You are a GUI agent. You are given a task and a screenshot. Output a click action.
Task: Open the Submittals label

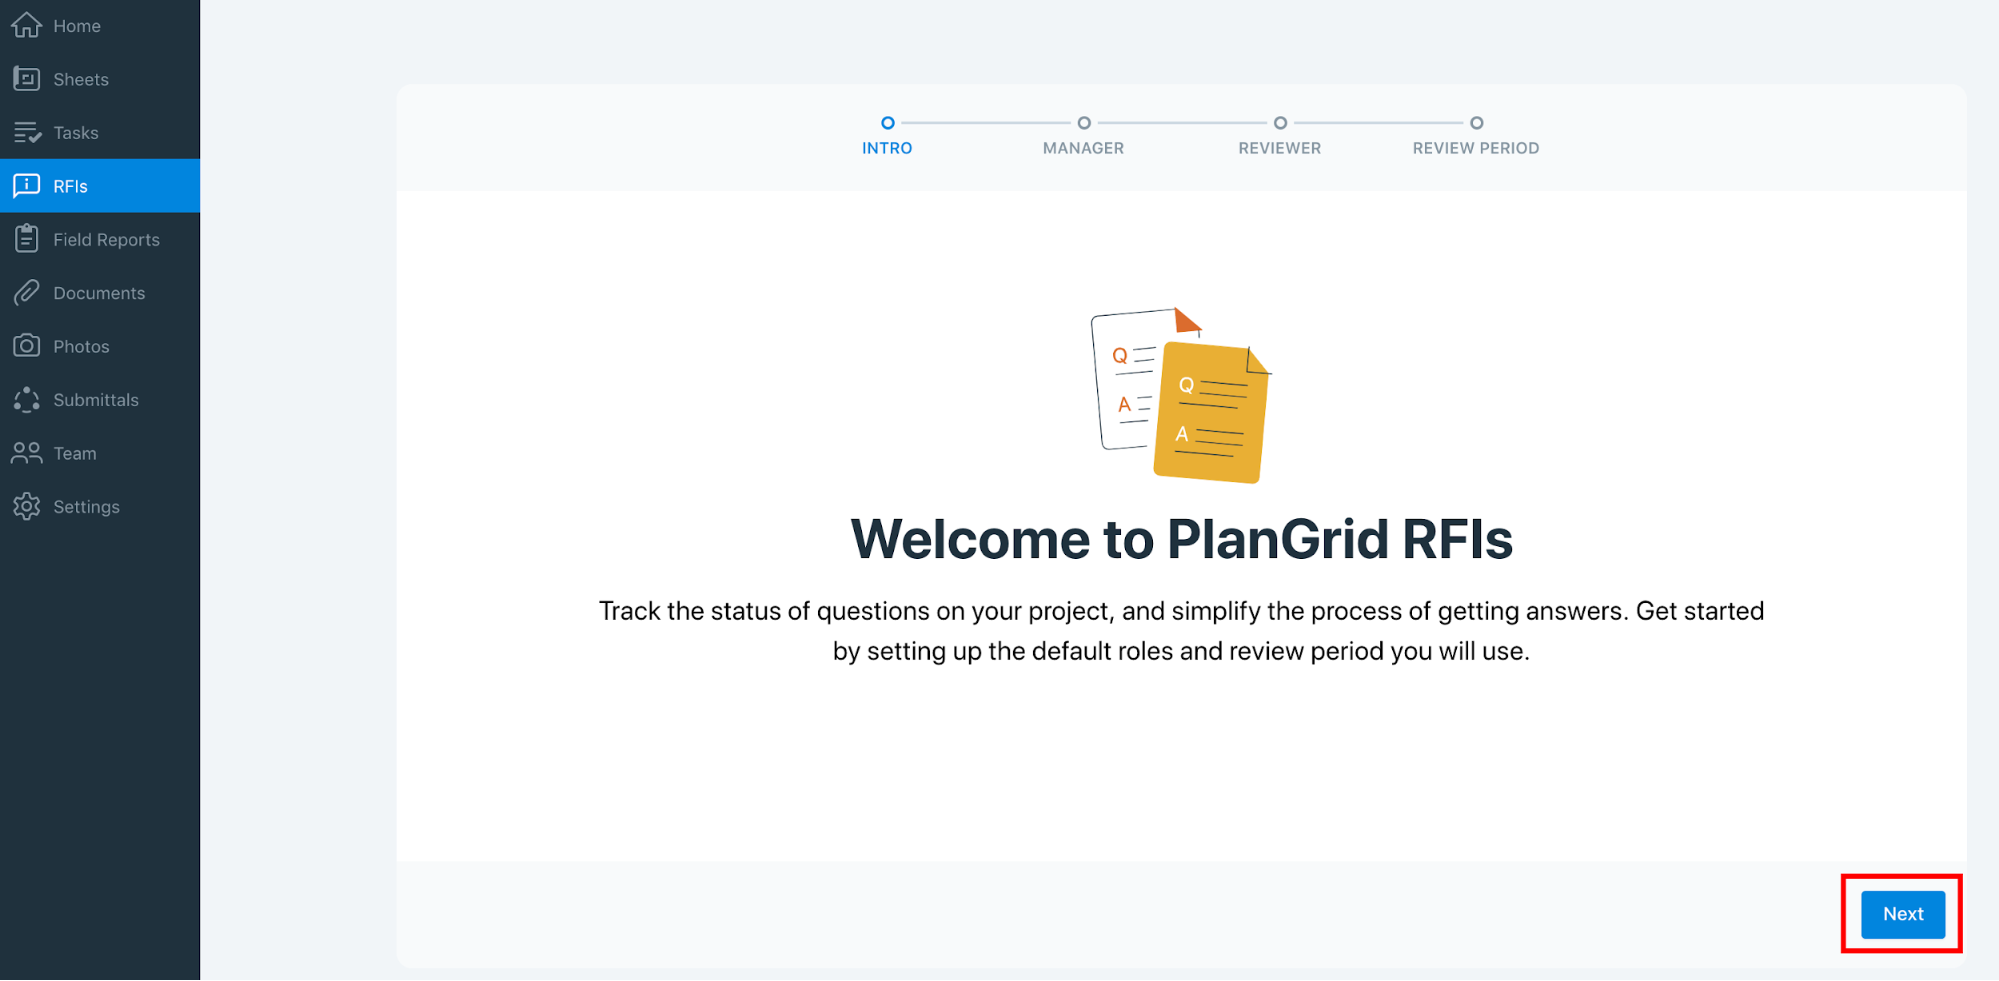tap(96, 400)
